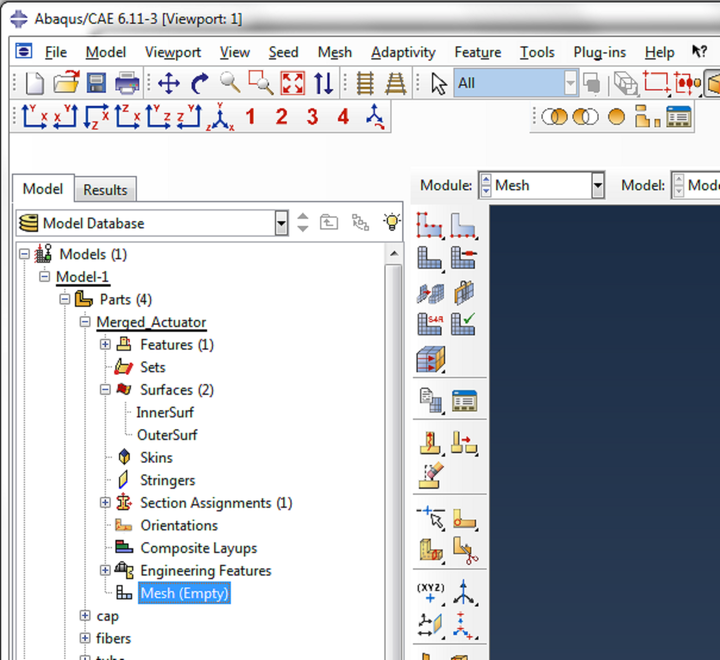
Task: Select the Rotate View tool
Action: pyautogui.click(x=199, y=84)
